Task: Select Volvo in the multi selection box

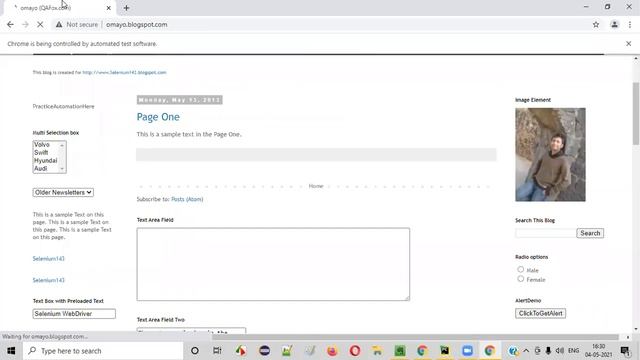Action: point(42,144)
